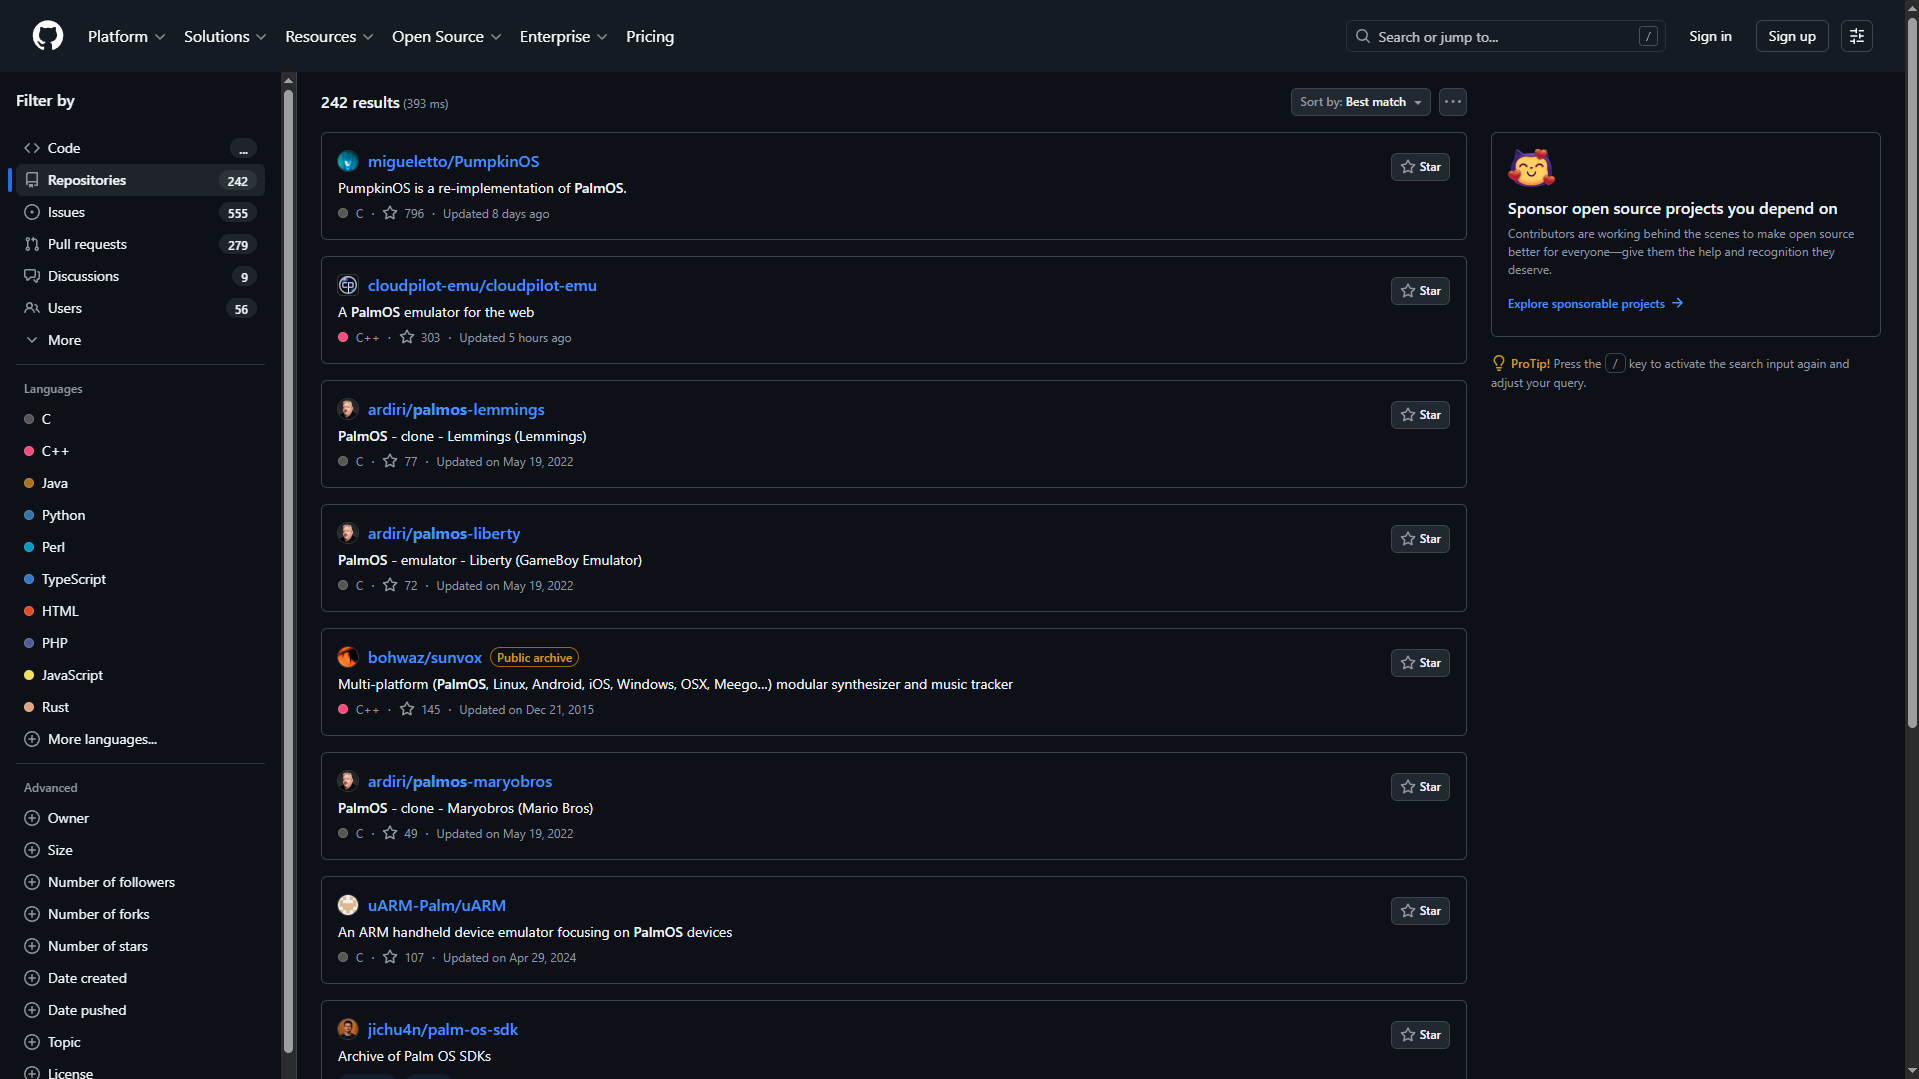Filter by C++ language pink dot

pyautogui.click(x=29, y=451)
